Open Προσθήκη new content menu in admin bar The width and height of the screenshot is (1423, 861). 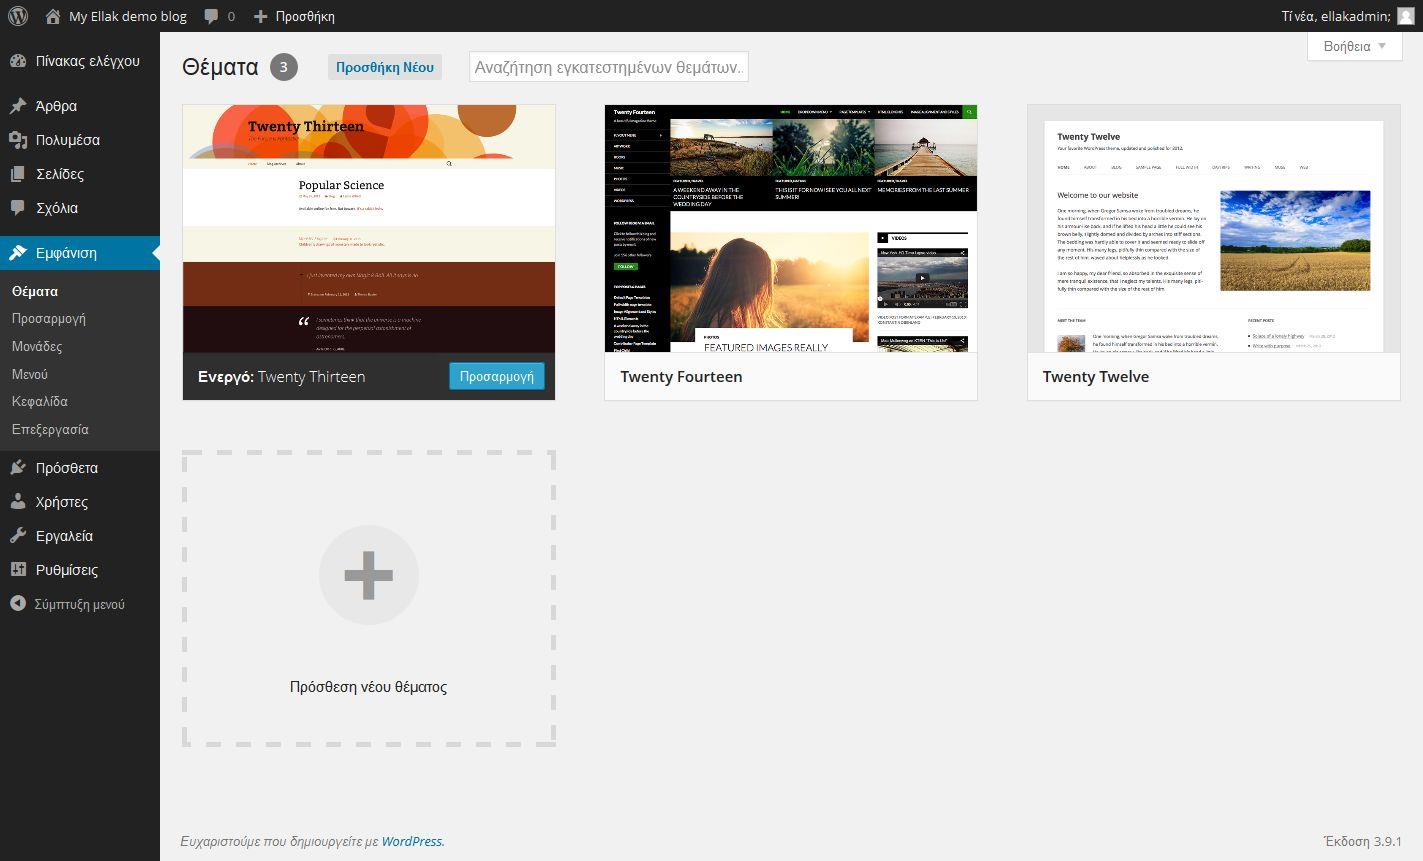coord(305,16)
